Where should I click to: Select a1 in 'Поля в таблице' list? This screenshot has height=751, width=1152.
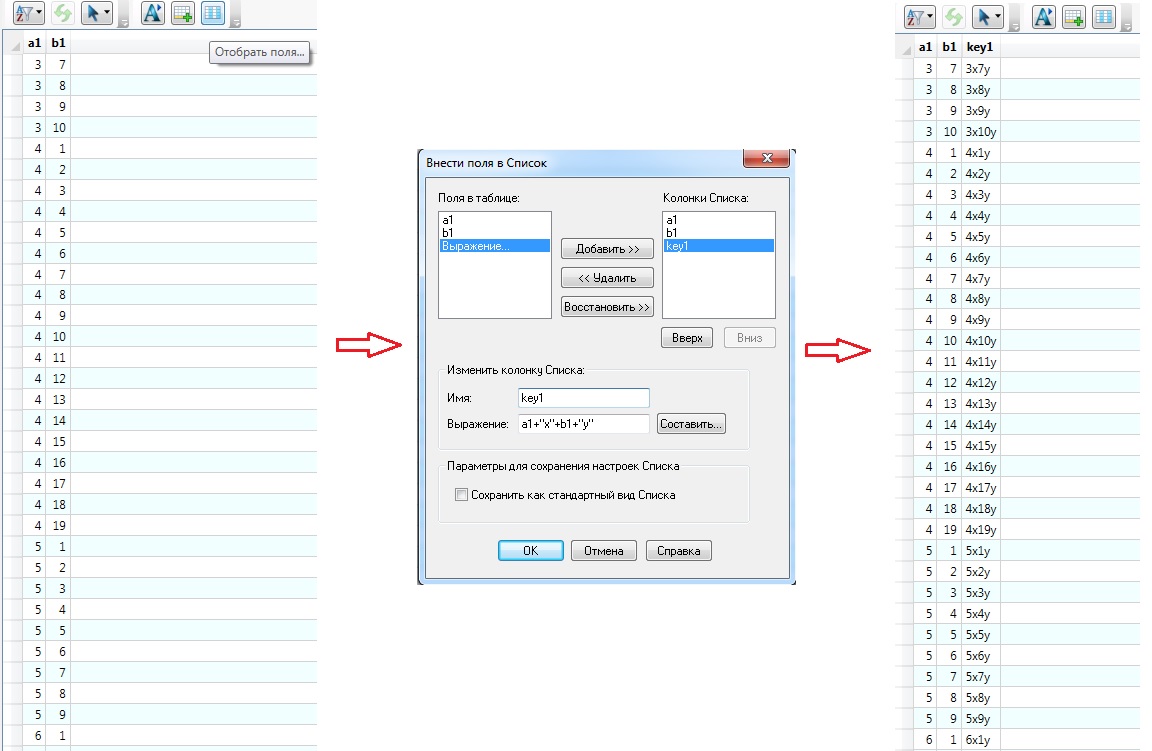(494, 220)
